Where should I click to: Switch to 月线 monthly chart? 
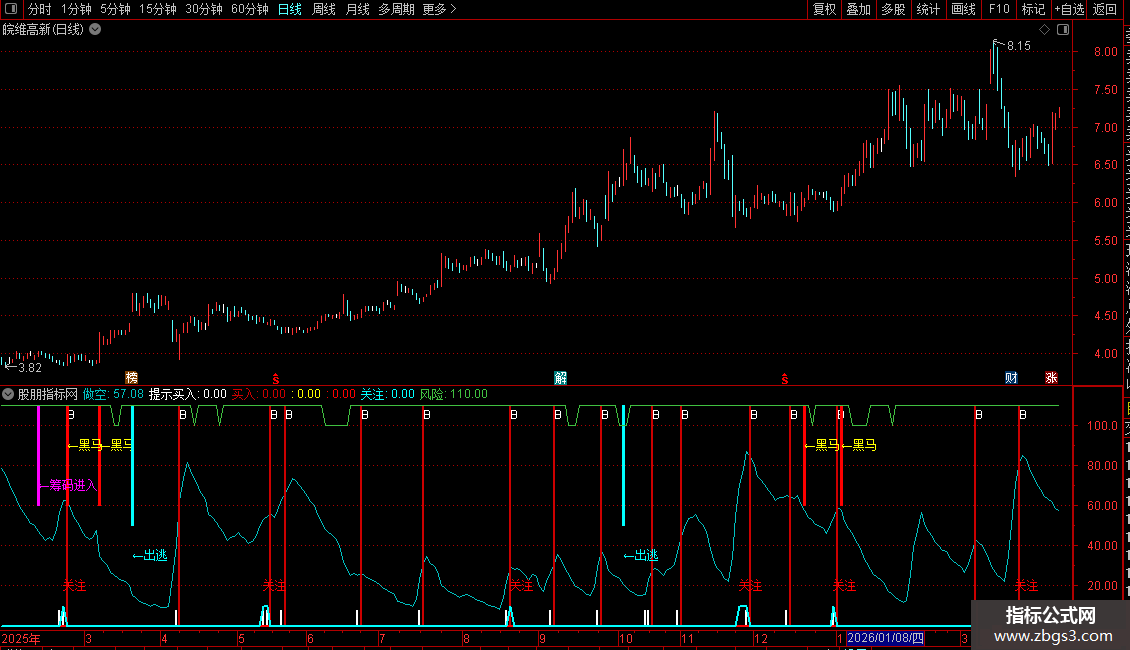[x=357, y=9]
